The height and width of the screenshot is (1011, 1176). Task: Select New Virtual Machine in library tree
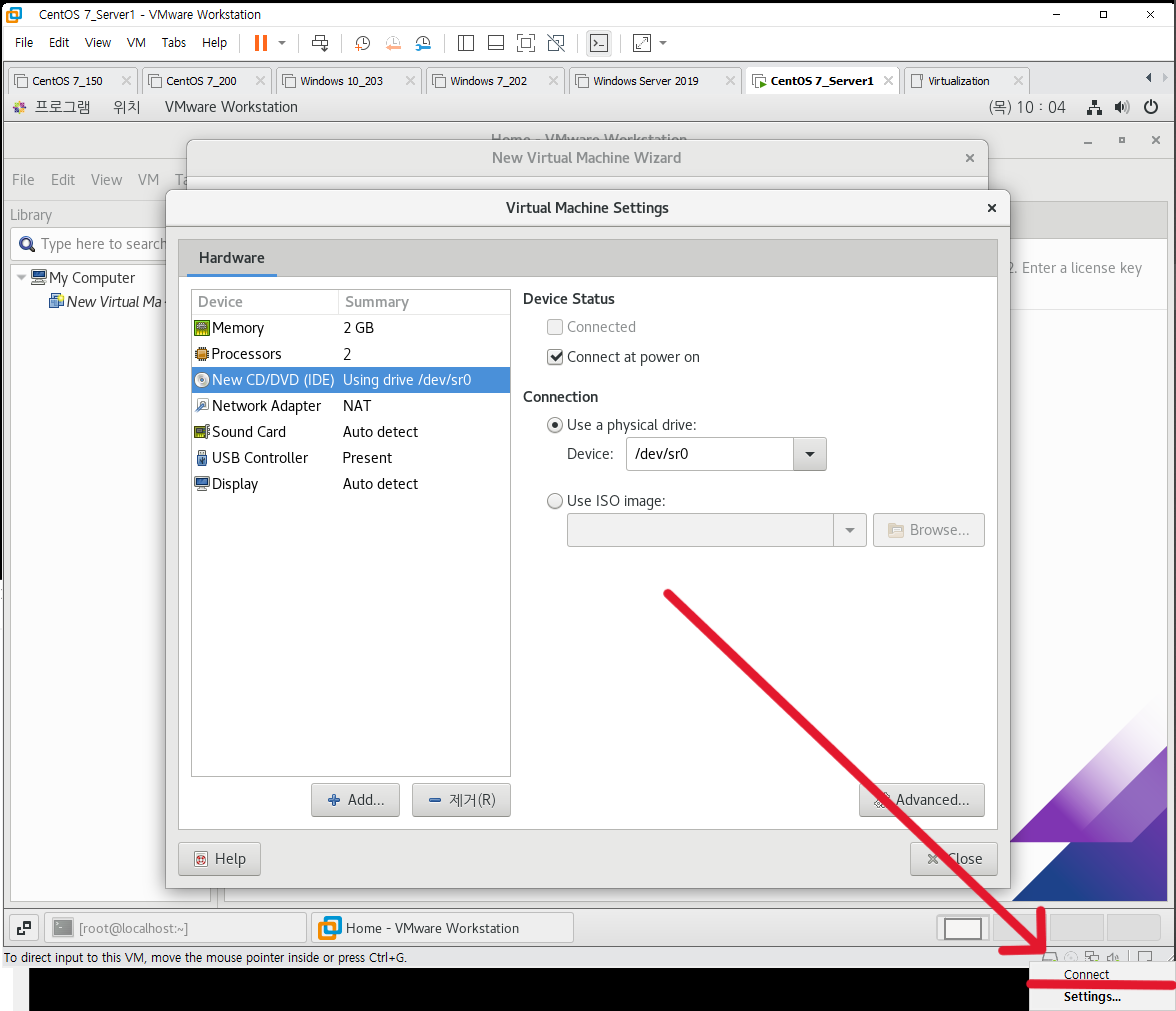pyautogui.click(x=106, y=302)
